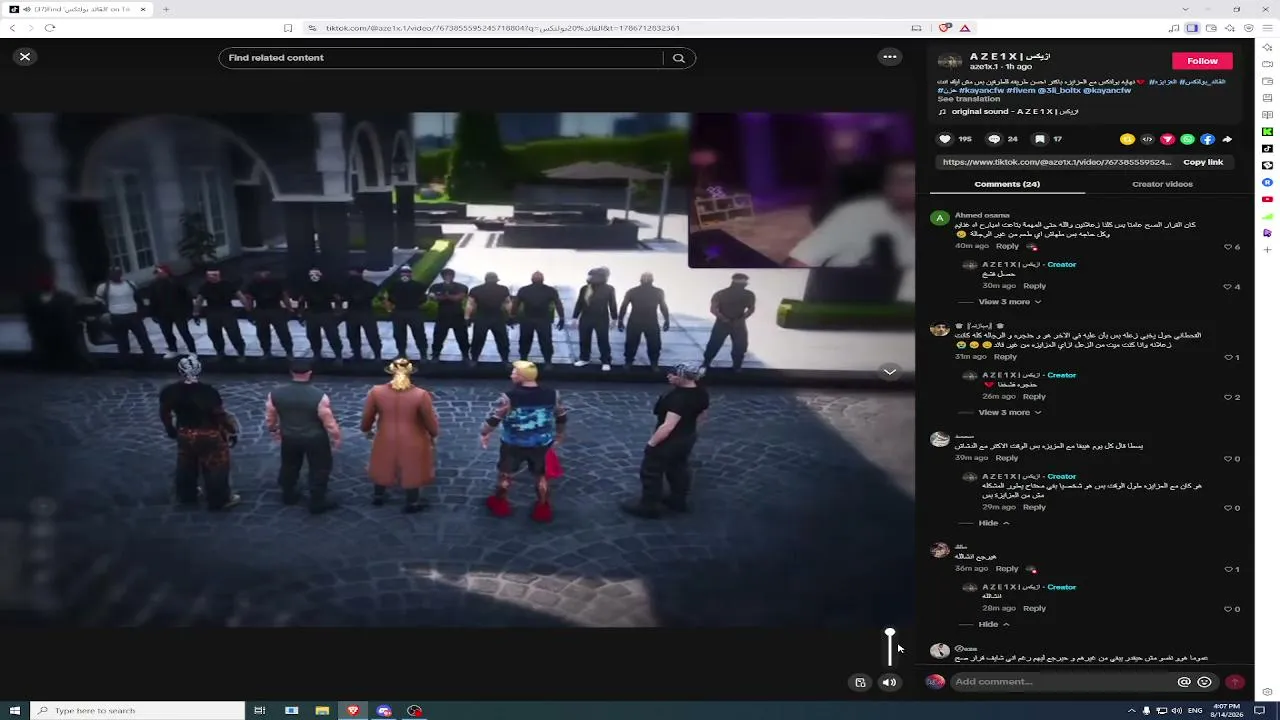
Task: Open more share options arrow
Action: coord(1227,139)
